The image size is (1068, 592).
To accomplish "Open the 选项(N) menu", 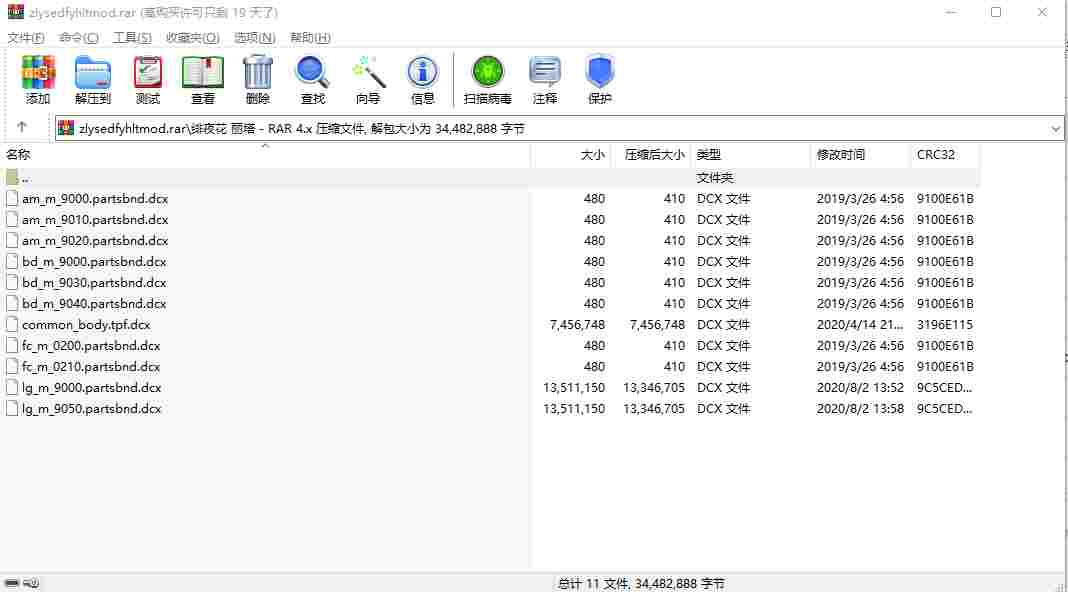I will coord(255,37).
